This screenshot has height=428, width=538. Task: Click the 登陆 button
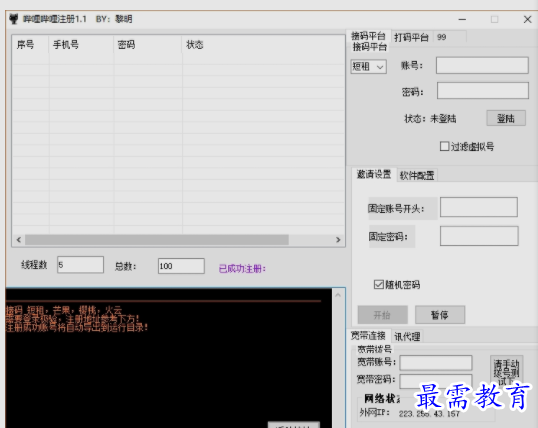click(506, 118)
